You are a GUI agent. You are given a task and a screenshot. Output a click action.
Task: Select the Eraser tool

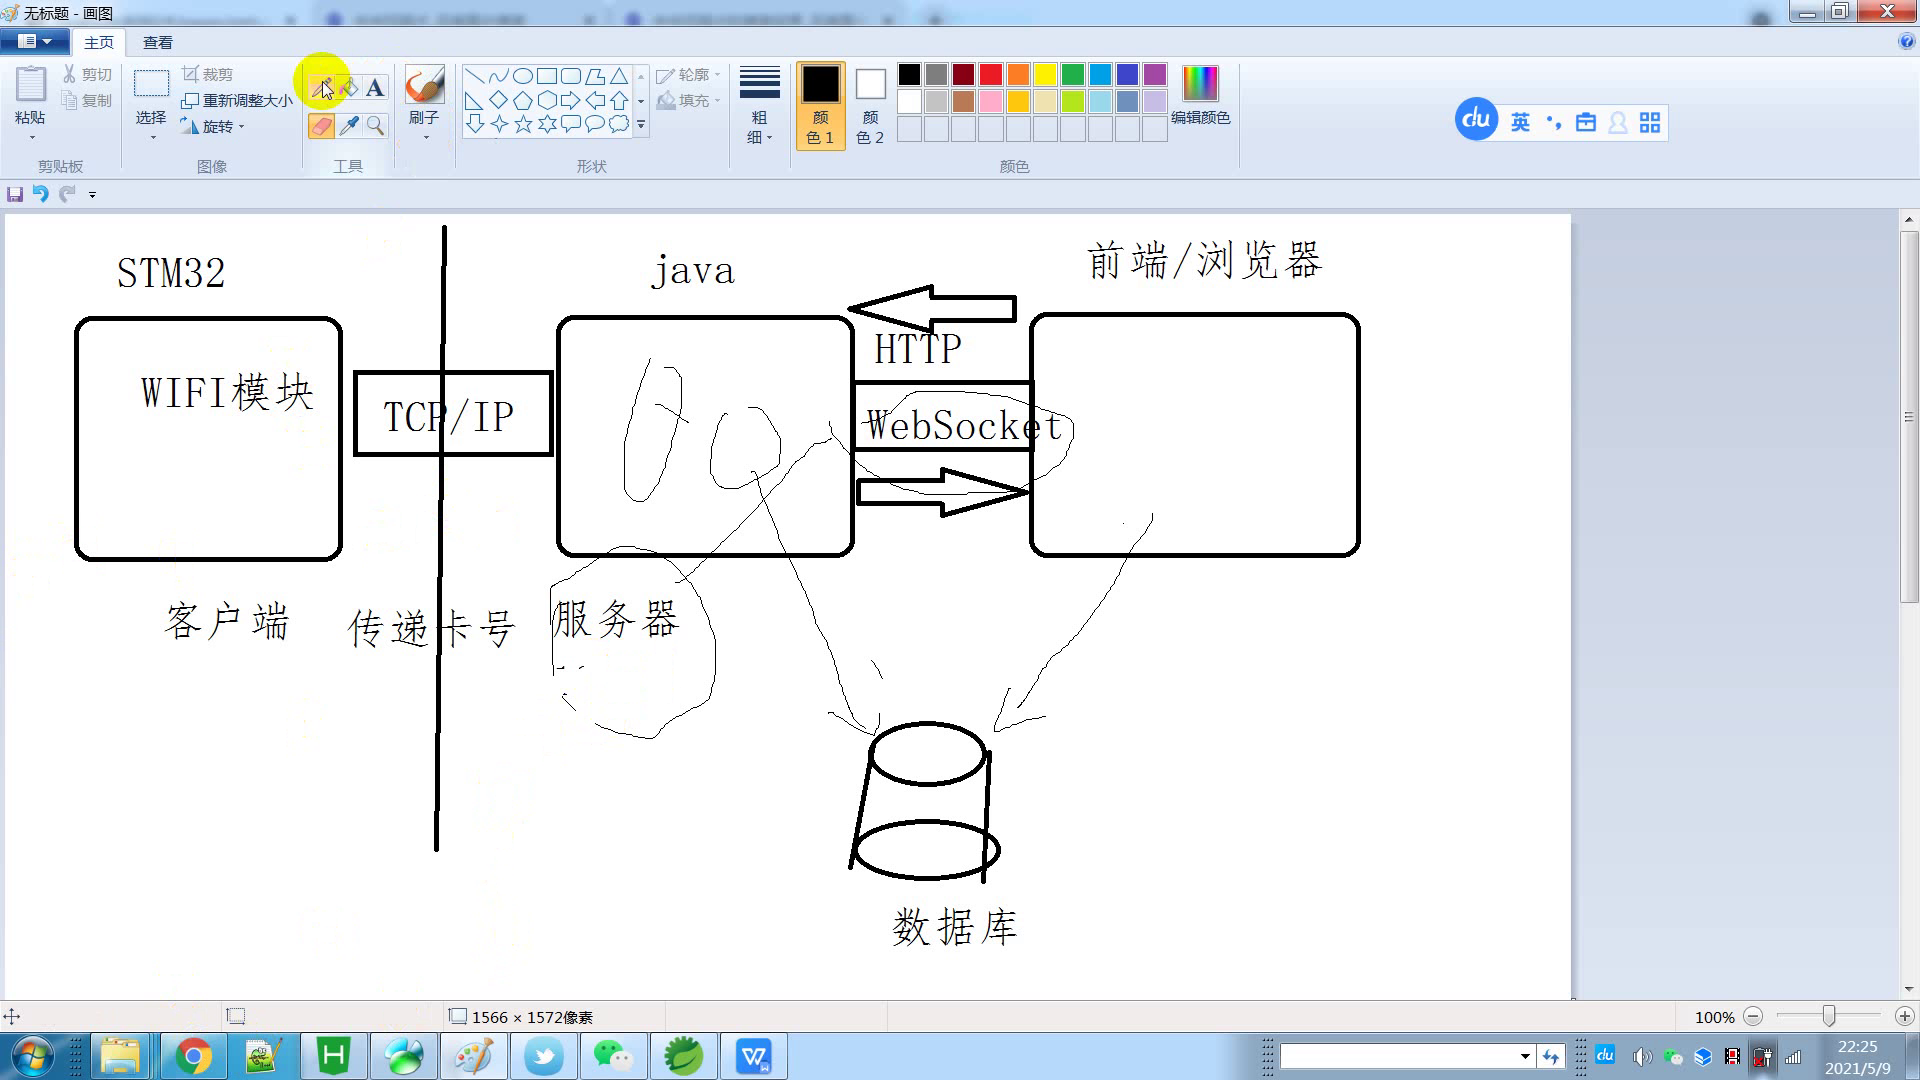point(321,125)
